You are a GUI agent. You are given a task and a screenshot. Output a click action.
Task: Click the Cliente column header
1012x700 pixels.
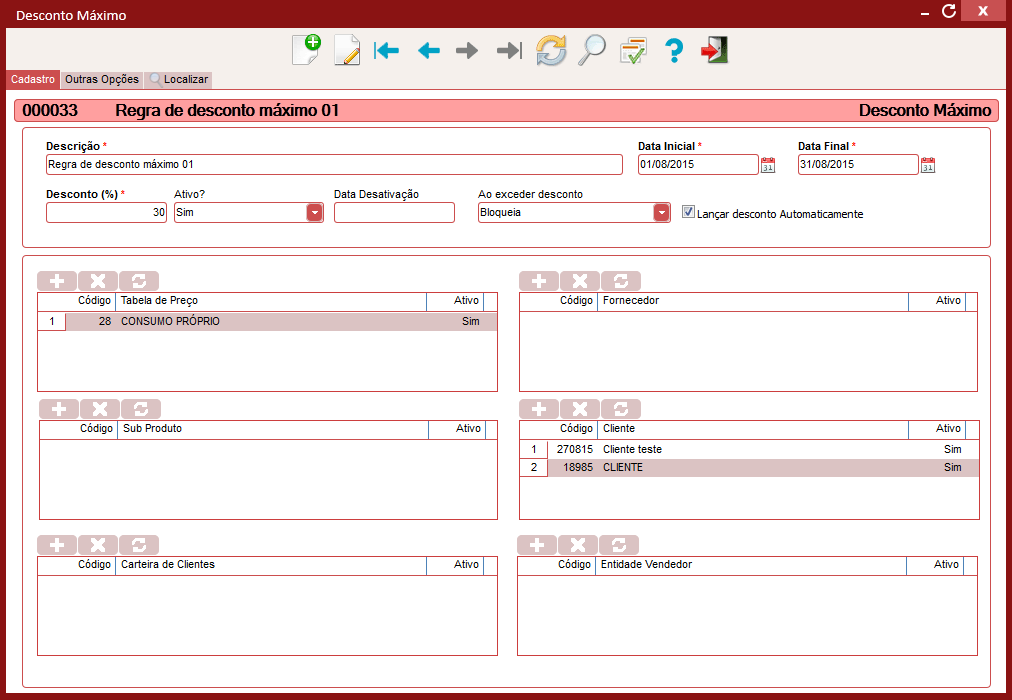(x=753, y=428)
